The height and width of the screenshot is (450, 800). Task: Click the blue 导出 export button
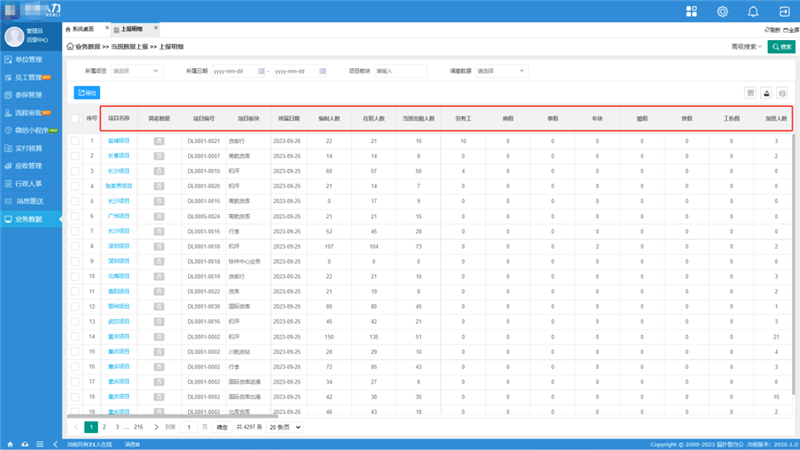[87, 93]
